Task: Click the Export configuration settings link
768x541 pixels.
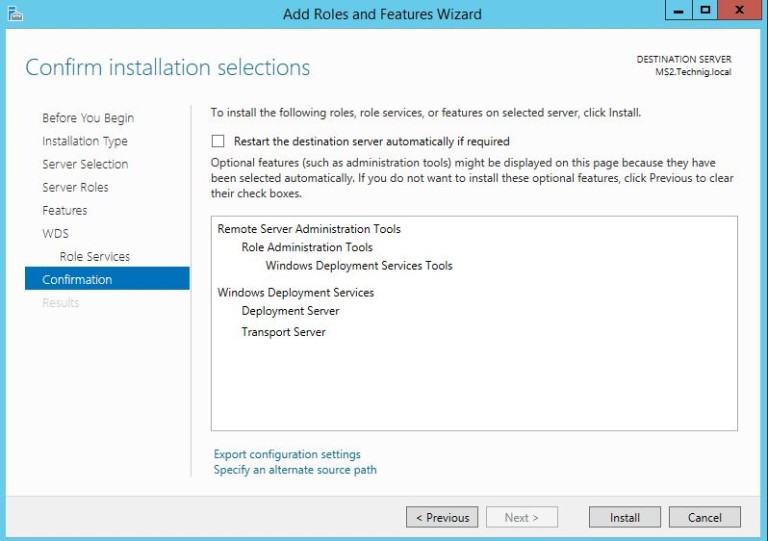Action: (287, 454)
